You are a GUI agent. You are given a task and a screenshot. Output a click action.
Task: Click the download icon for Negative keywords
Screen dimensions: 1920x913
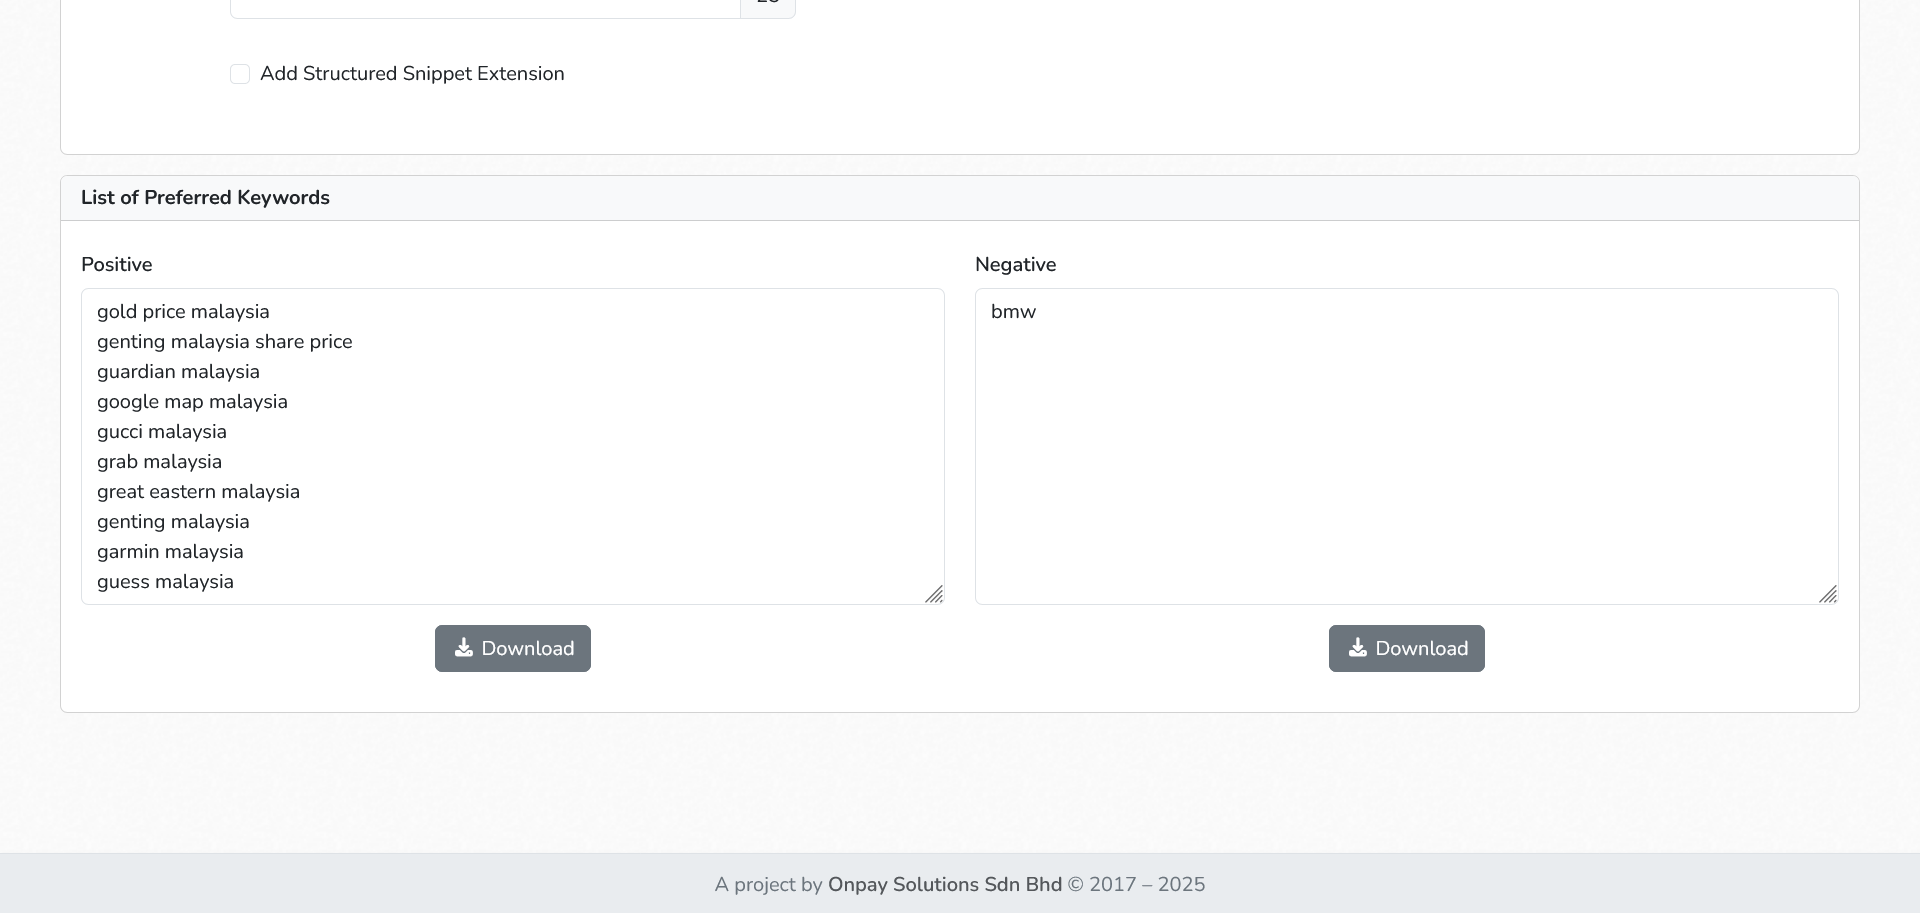tap(1358, 648)
